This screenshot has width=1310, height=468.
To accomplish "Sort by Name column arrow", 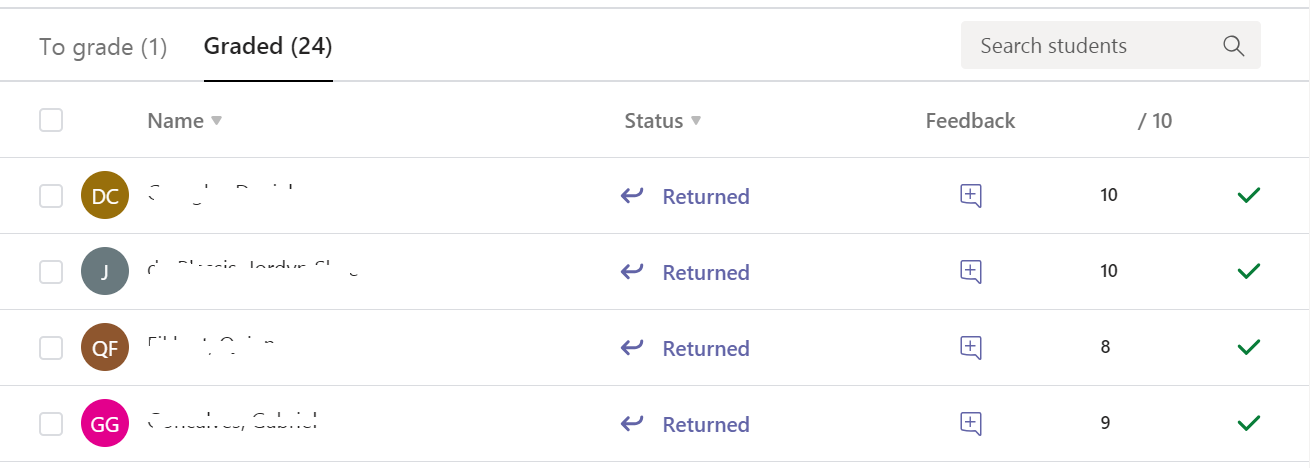I will click(216, 121).
